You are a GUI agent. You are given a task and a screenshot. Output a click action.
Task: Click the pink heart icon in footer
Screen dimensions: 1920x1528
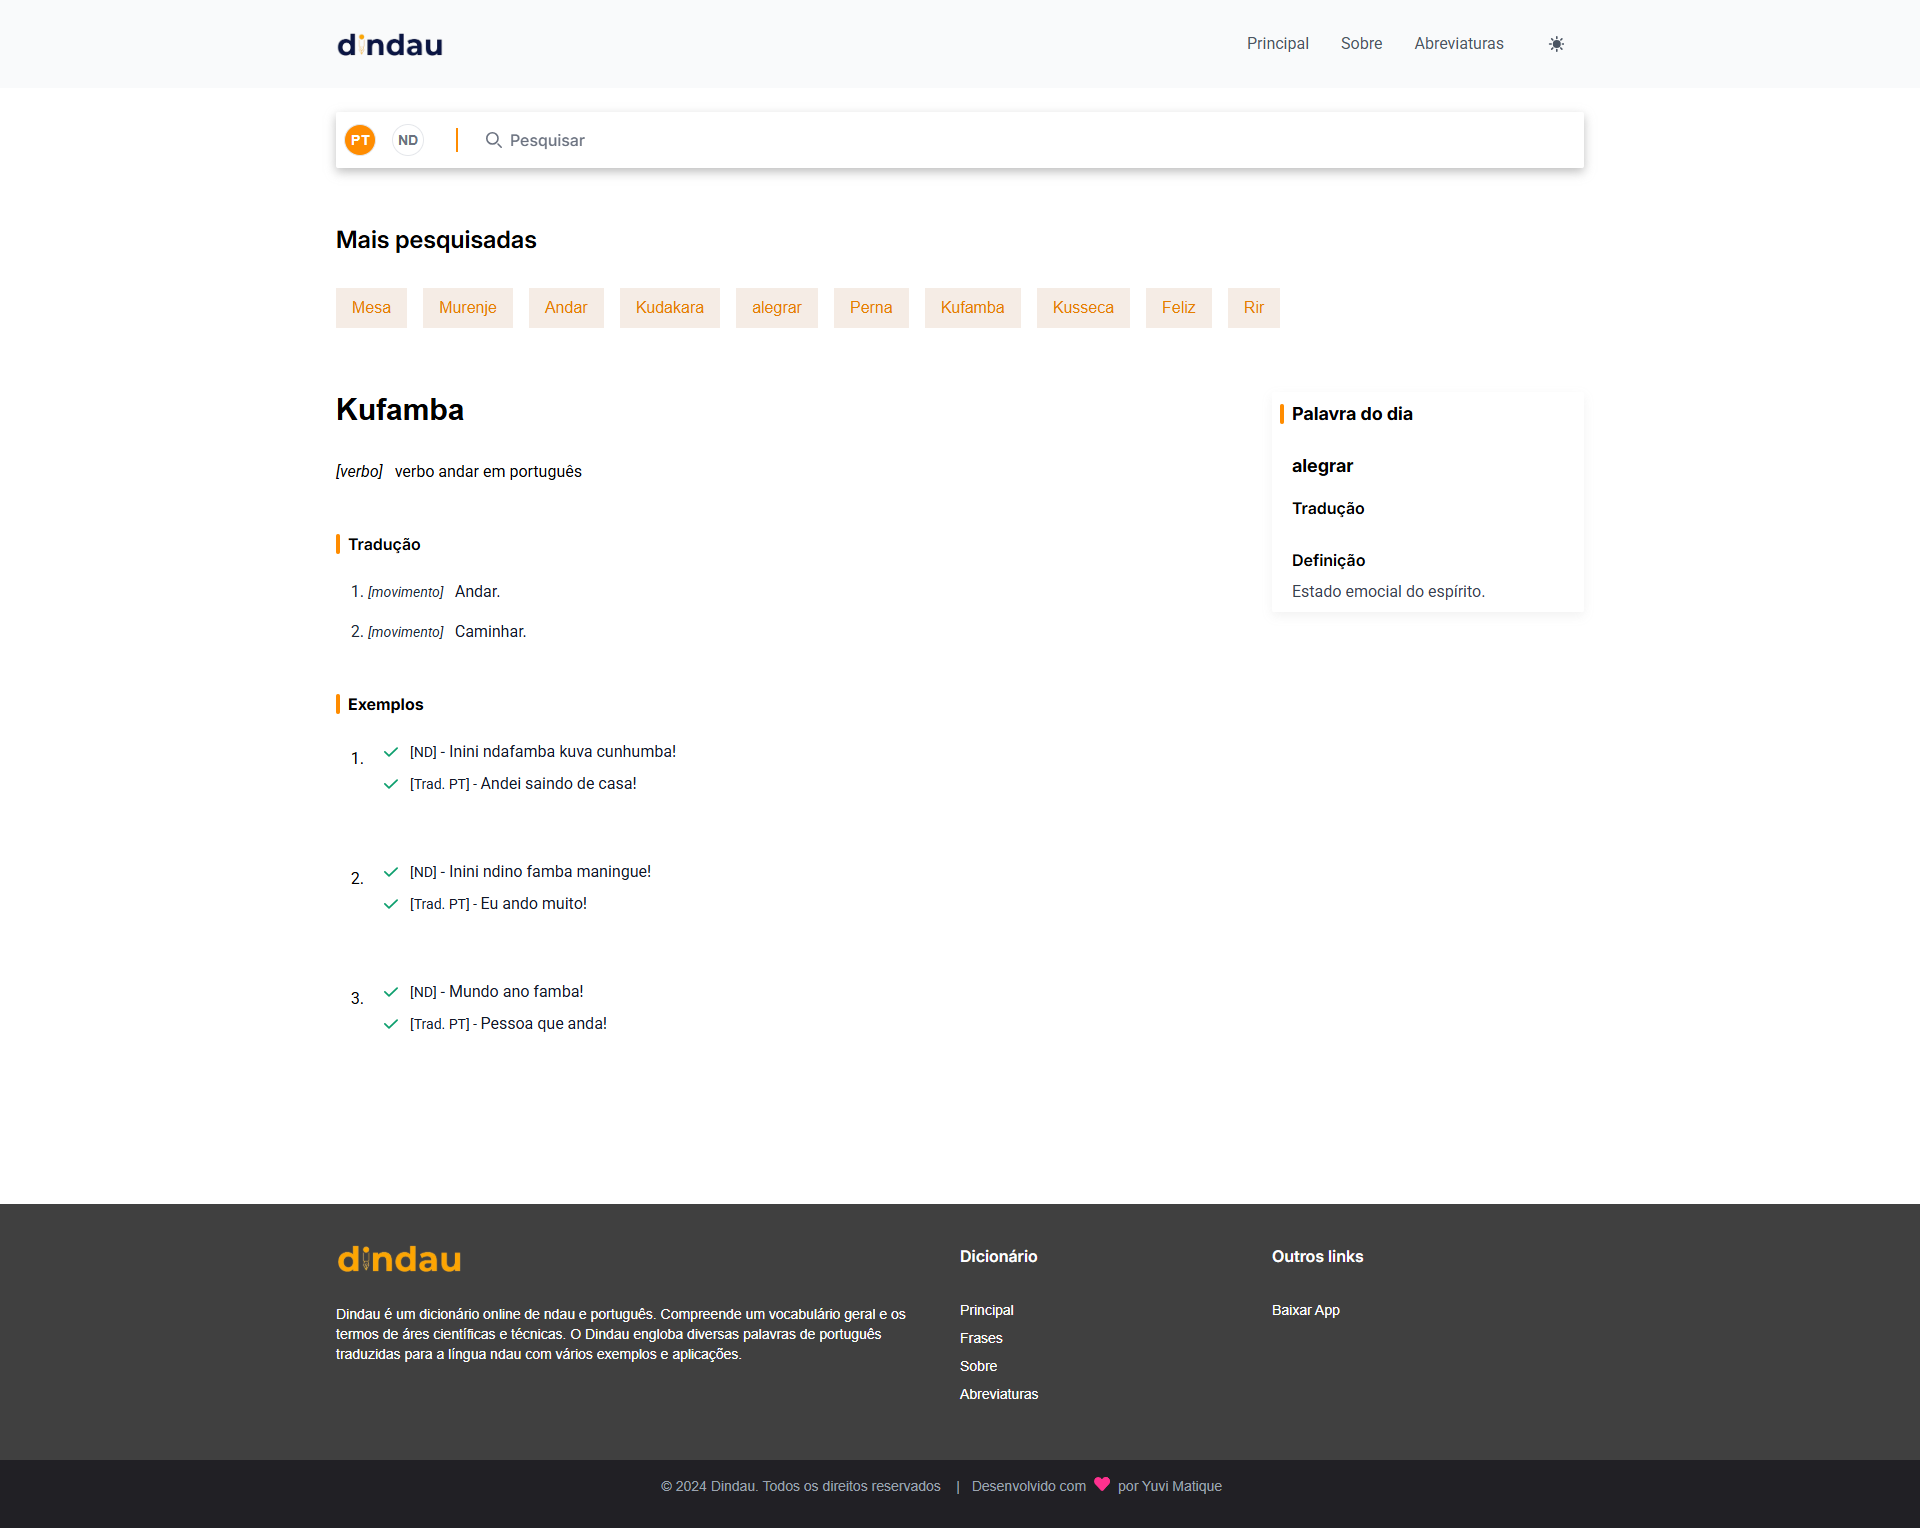point(1102,1484)
